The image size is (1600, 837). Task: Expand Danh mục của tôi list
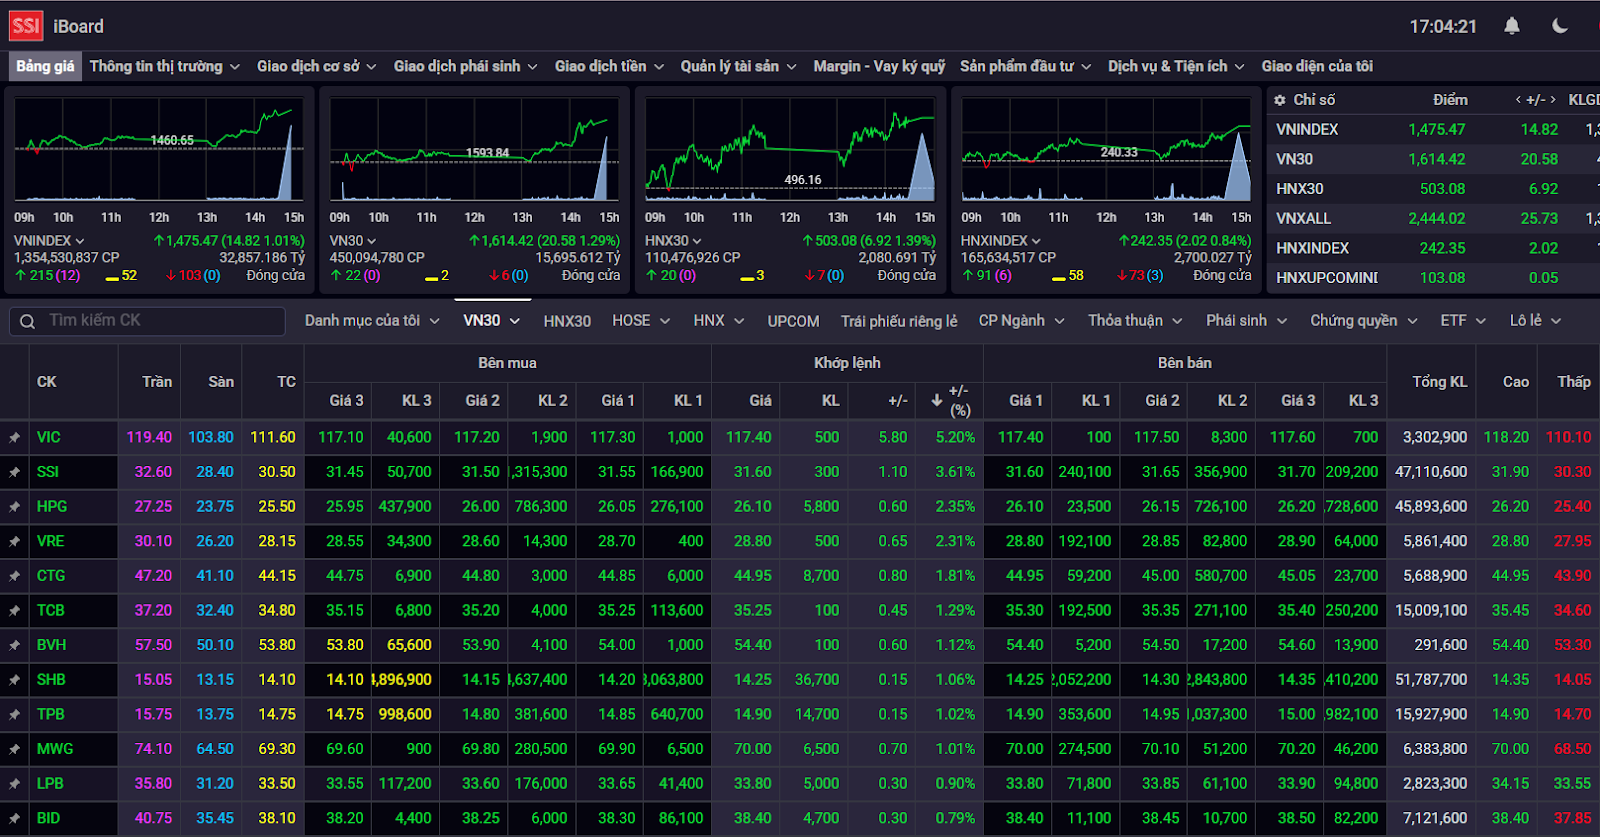372,321
